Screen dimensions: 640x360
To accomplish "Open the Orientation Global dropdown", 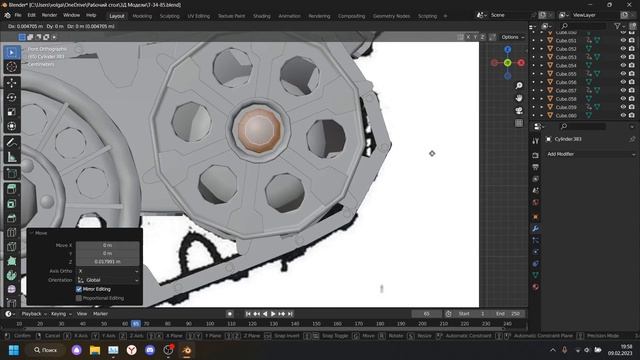I will click(108, 280).
